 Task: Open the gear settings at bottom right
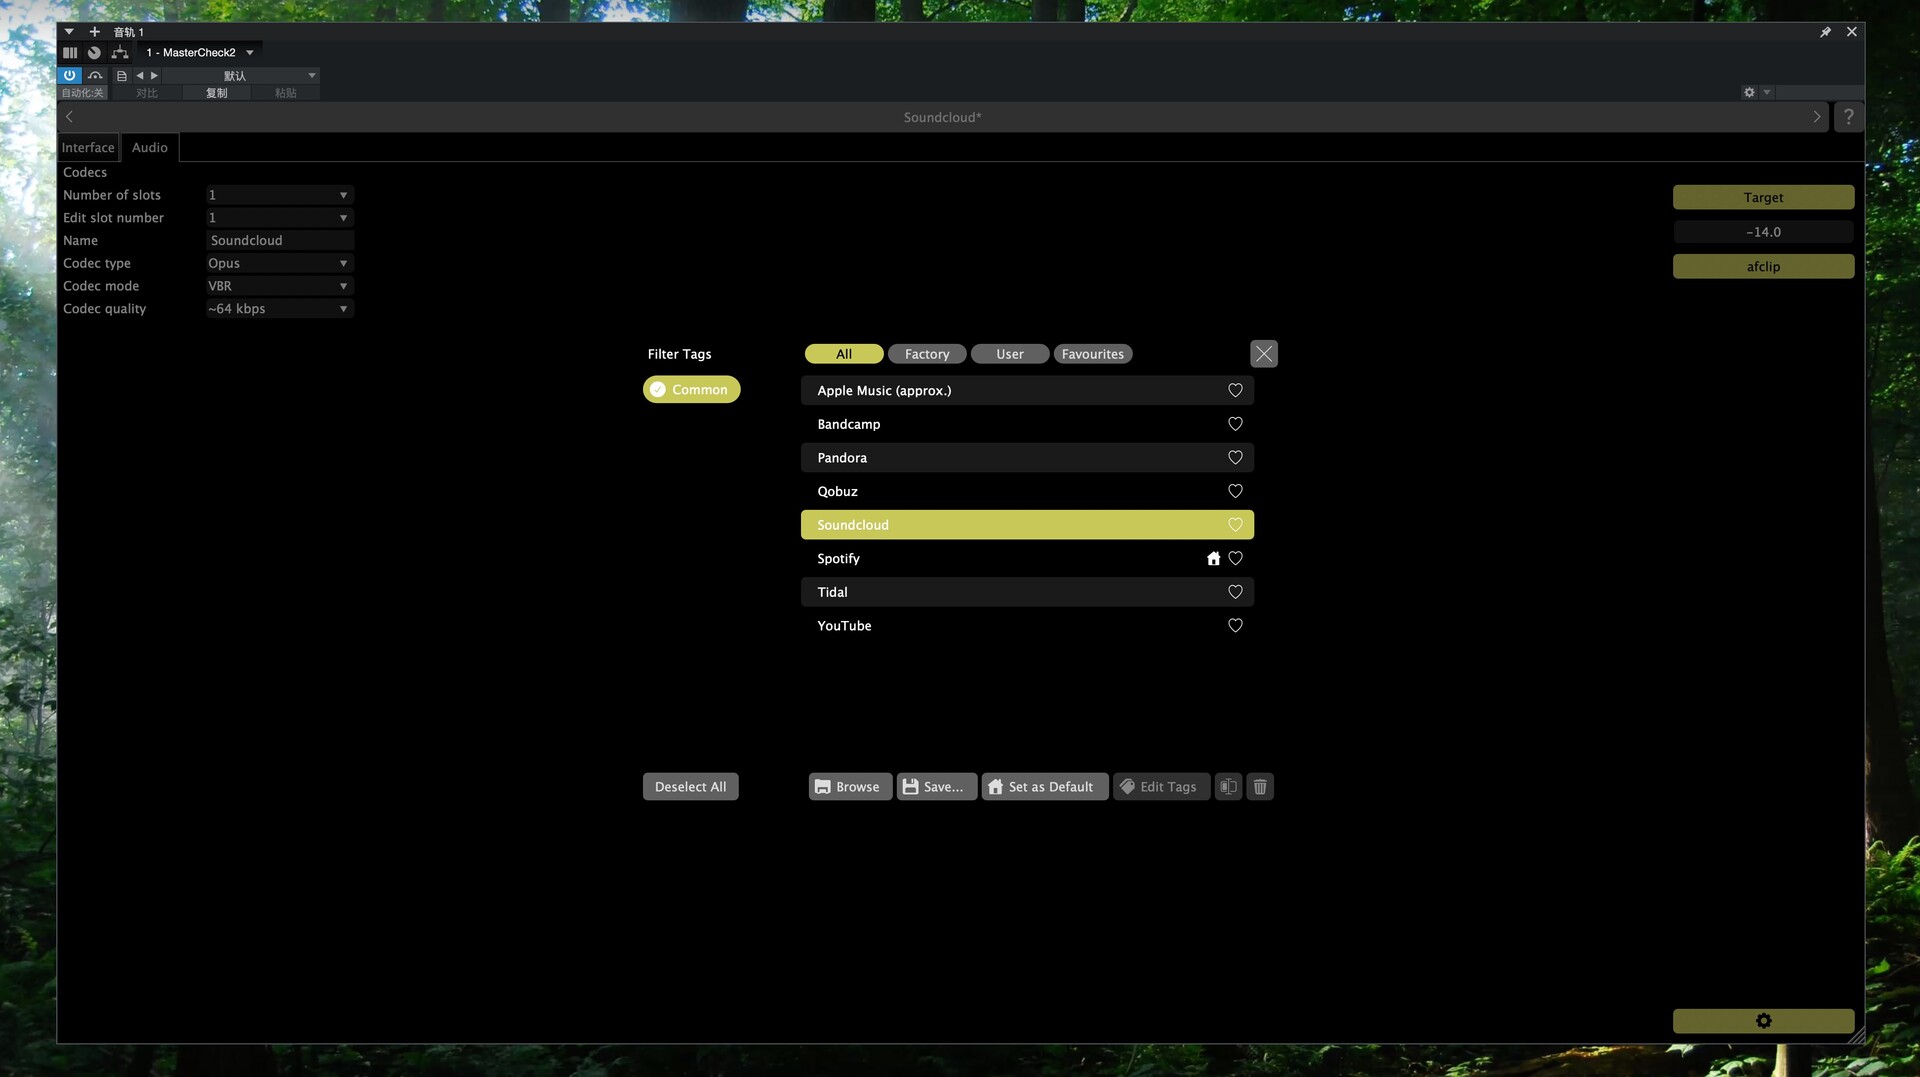click(x=1763, y=1021)
